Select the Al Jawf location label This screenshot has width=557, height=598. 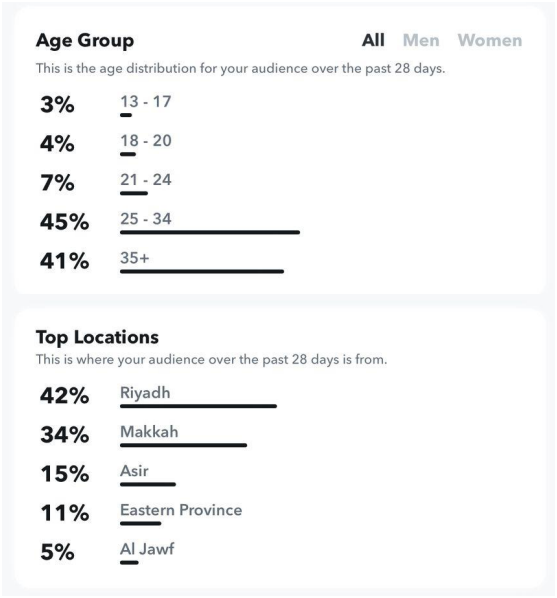click(x=147, y=550)
